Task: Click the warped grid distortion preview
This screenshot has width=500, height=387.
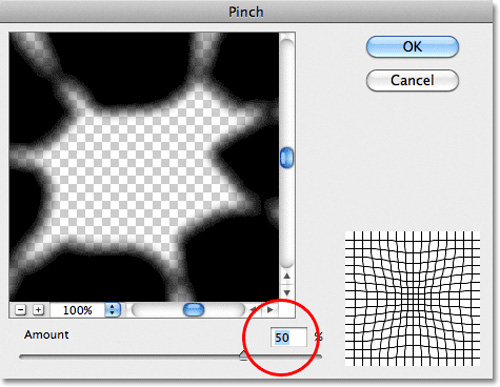Action: click(x=412, y=298)
